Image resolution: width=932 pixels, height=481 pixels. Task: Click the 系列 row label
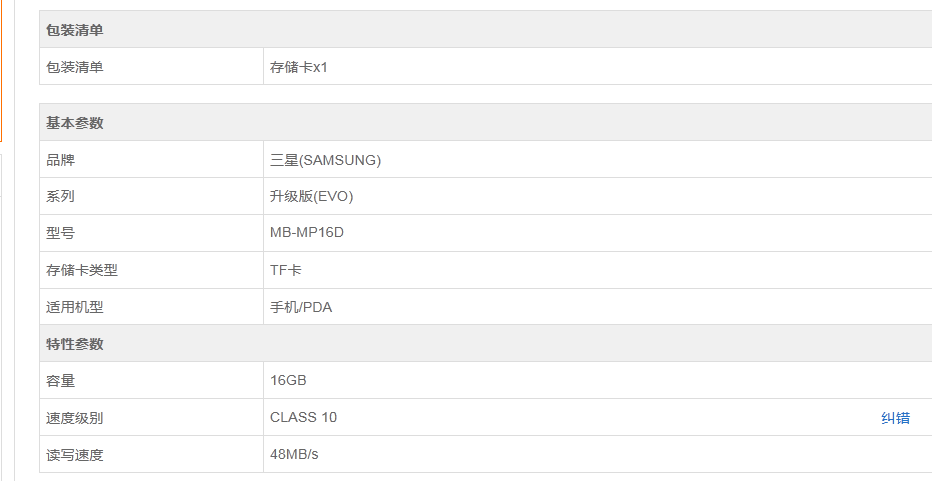61,197
